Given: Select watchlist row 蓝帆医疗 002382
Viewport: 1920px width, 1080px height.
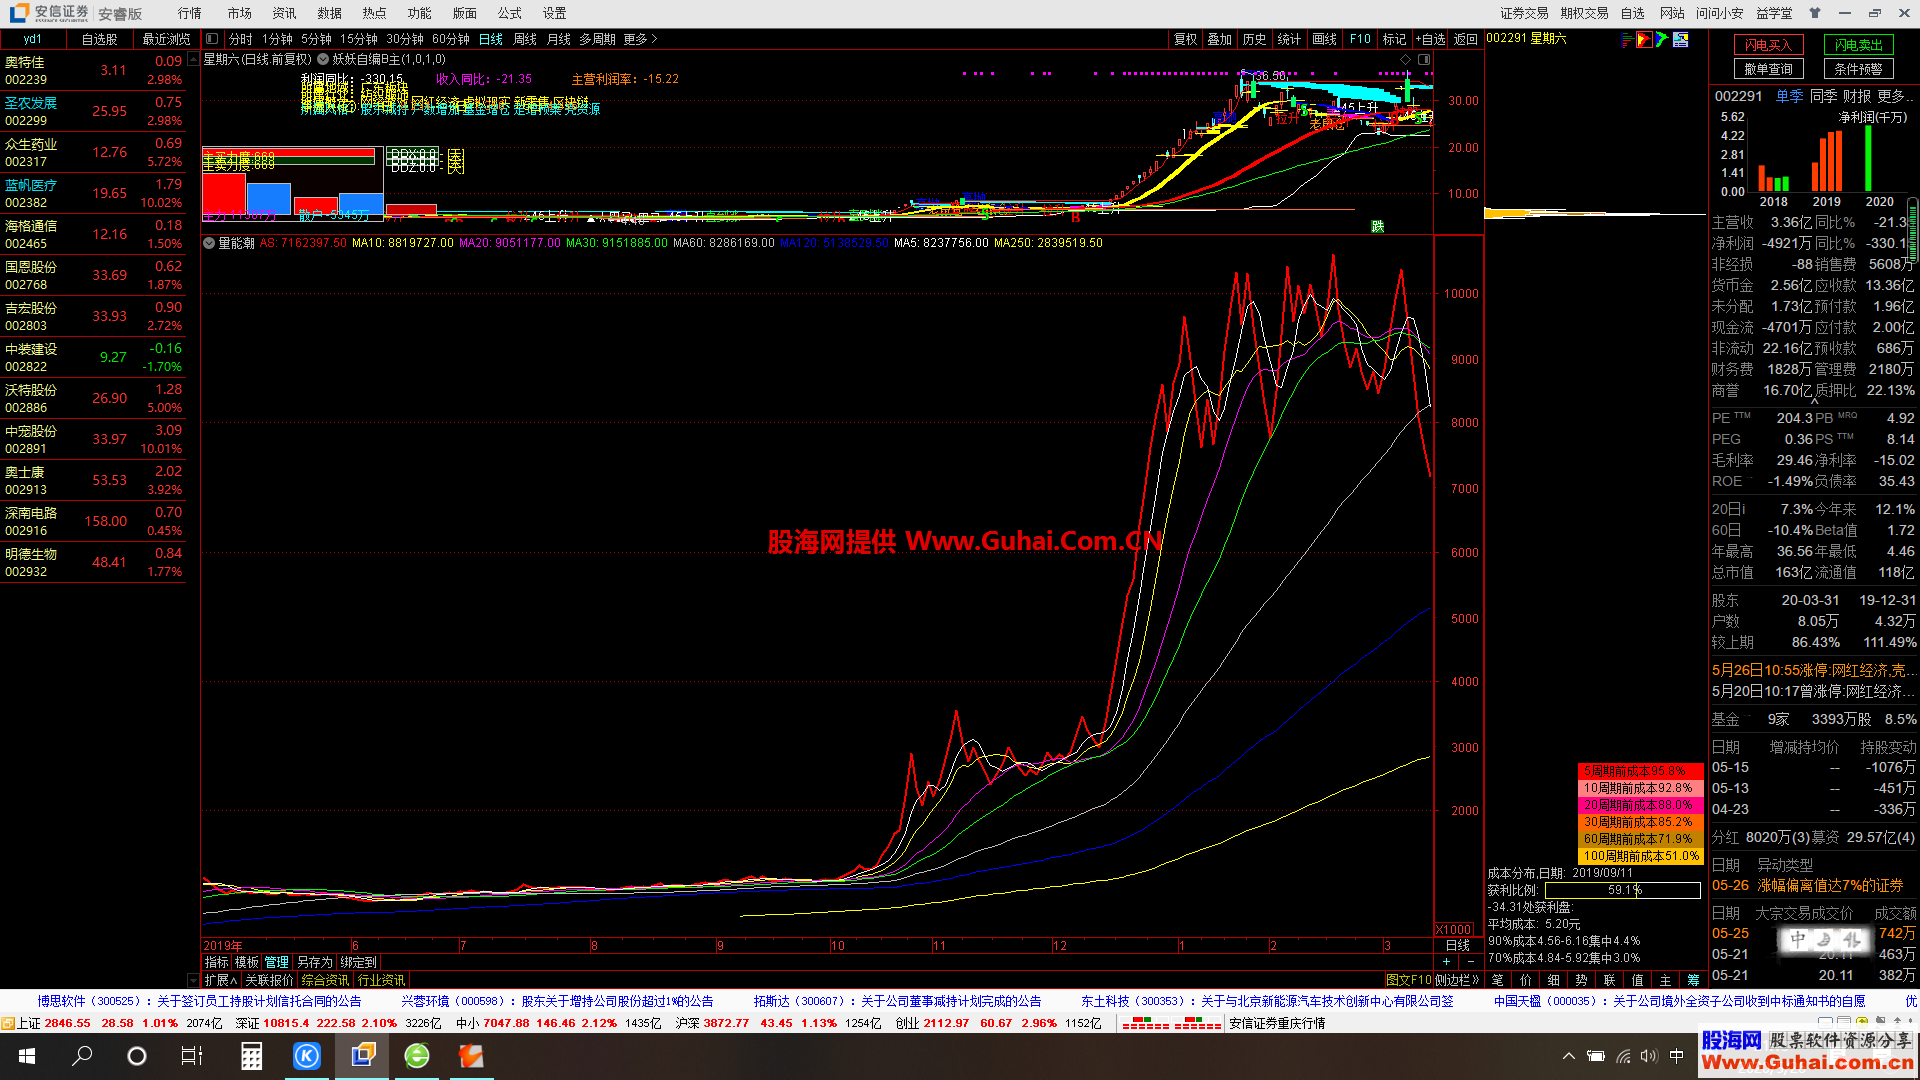Looking at the screenshot, I should pos(93,193).
